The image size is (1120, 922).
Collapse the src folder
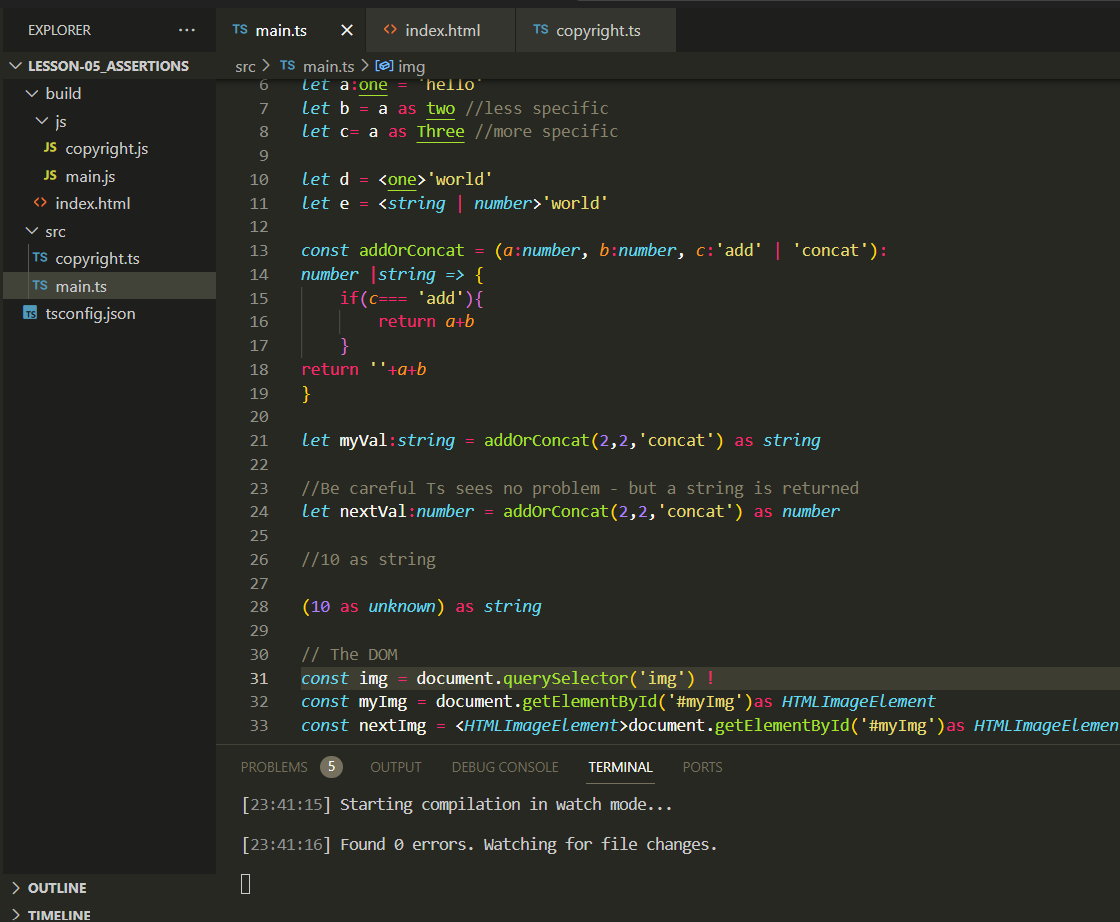[31, 230]
